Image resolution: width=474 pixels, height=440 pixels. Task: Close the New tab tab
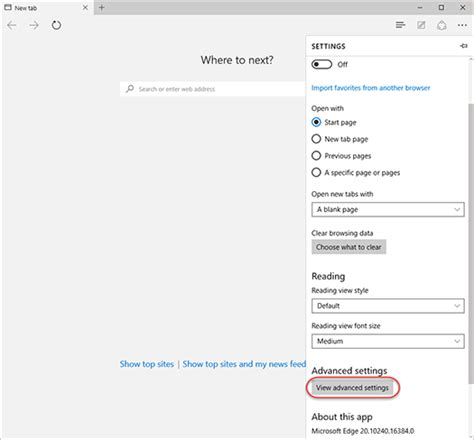coord(85,7)
